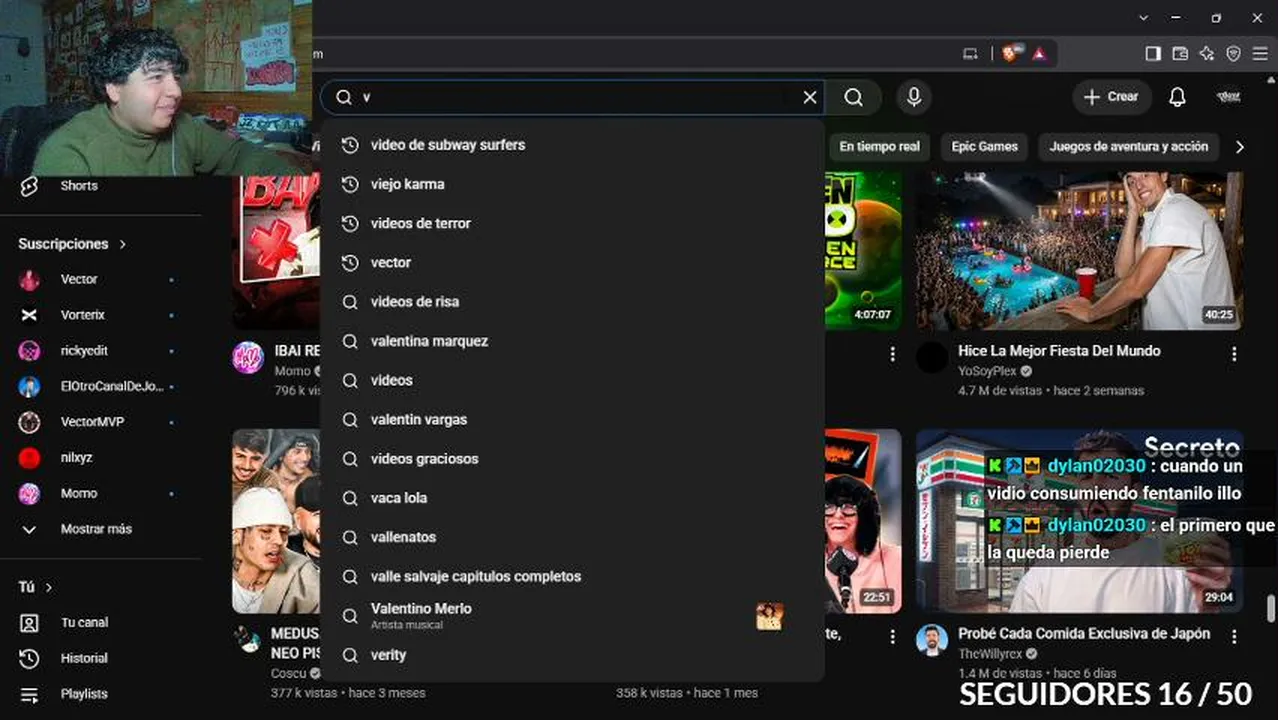
Task: Open the Ben 10 video thumbnail 4:07:07
Action: pyautogui.click(x=864, y=250)
